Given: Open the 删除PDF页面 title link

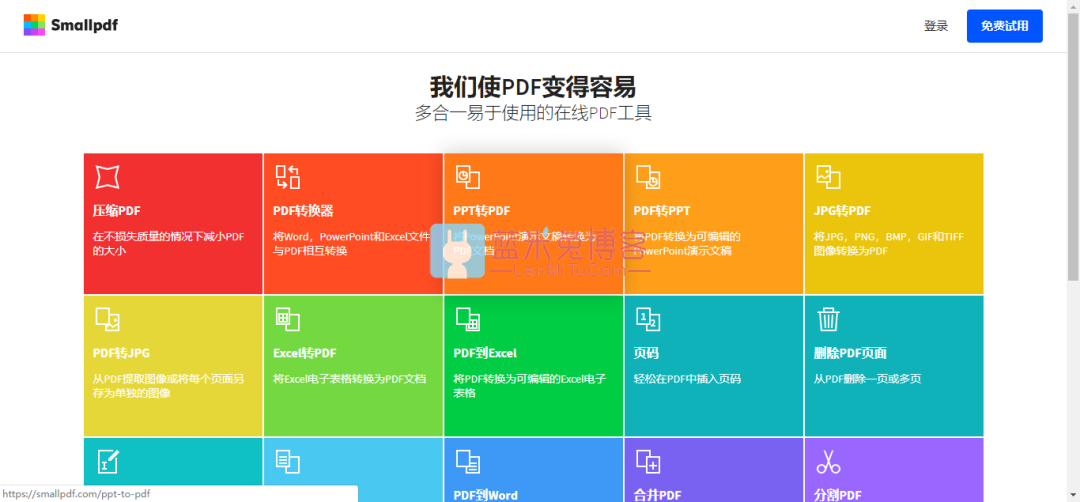Looking at the screenshot, I should point(850,353).
